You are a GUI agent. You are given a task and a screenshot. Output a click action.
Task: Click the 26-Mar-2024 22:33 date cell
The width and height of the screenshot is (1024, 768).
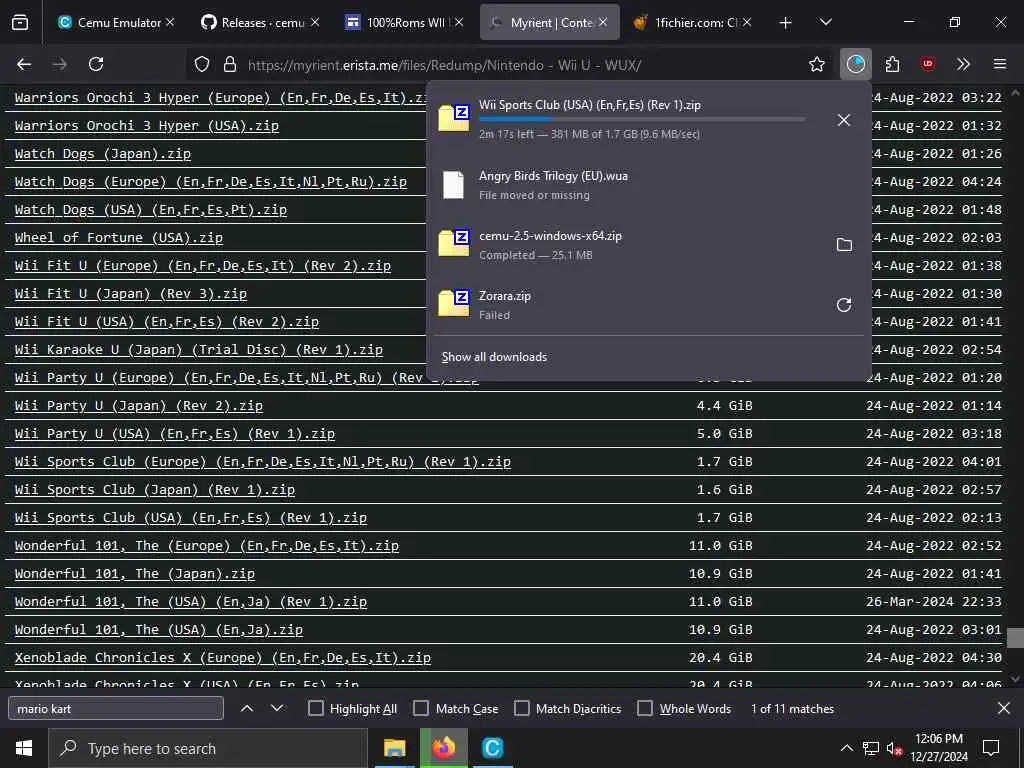pos(933,602)
